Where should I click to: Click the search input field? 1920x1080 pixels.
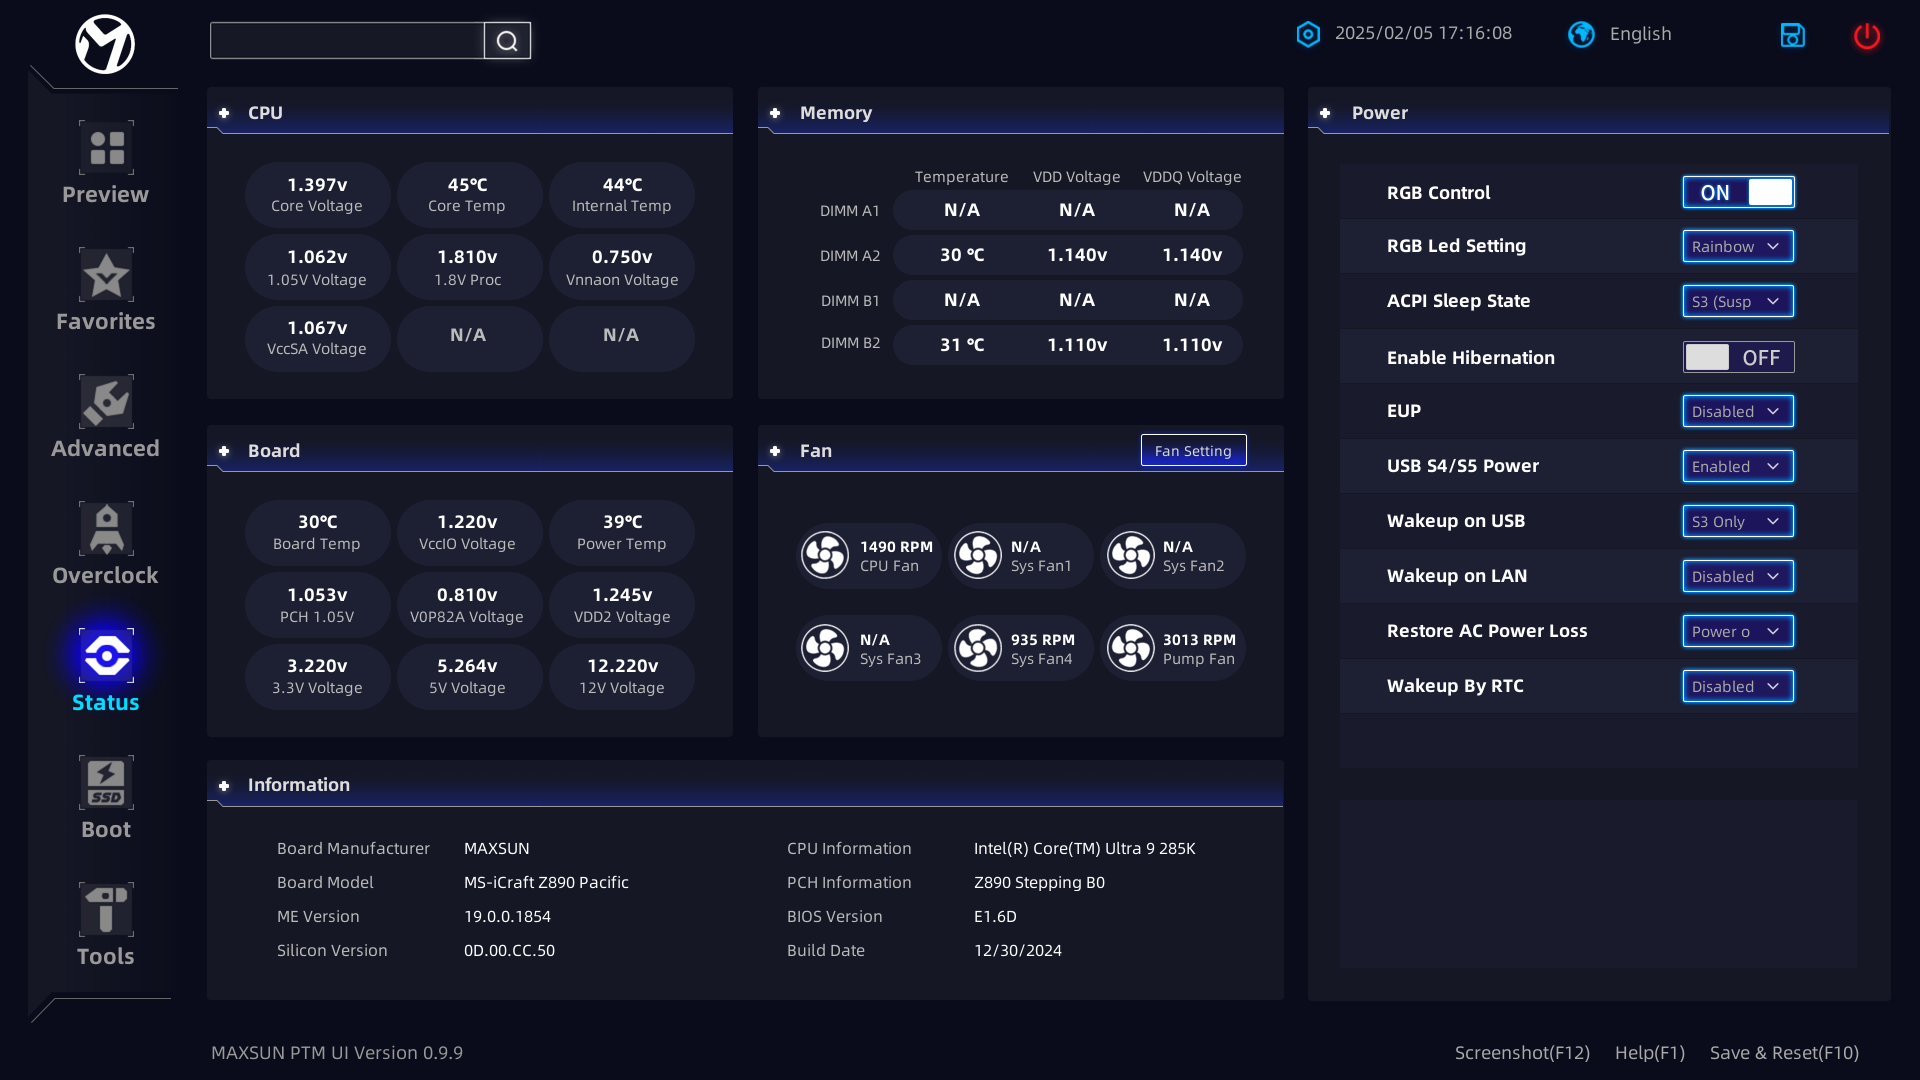[347, 41]
